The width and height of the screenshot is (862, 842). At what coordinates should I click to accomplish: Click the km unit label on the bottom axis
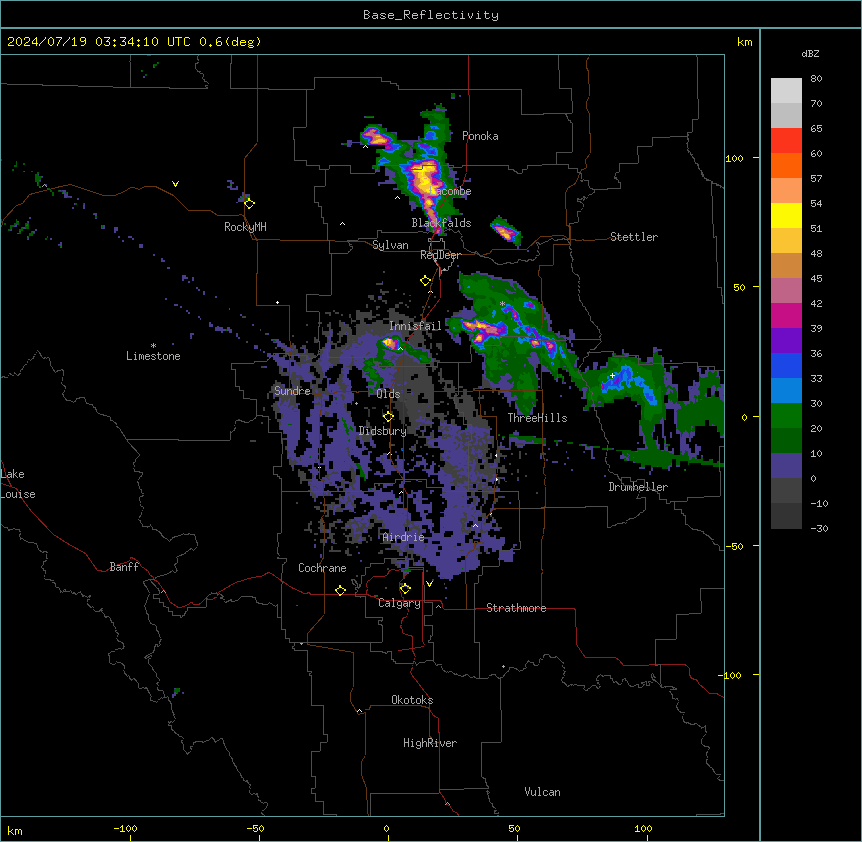point(15,831)
